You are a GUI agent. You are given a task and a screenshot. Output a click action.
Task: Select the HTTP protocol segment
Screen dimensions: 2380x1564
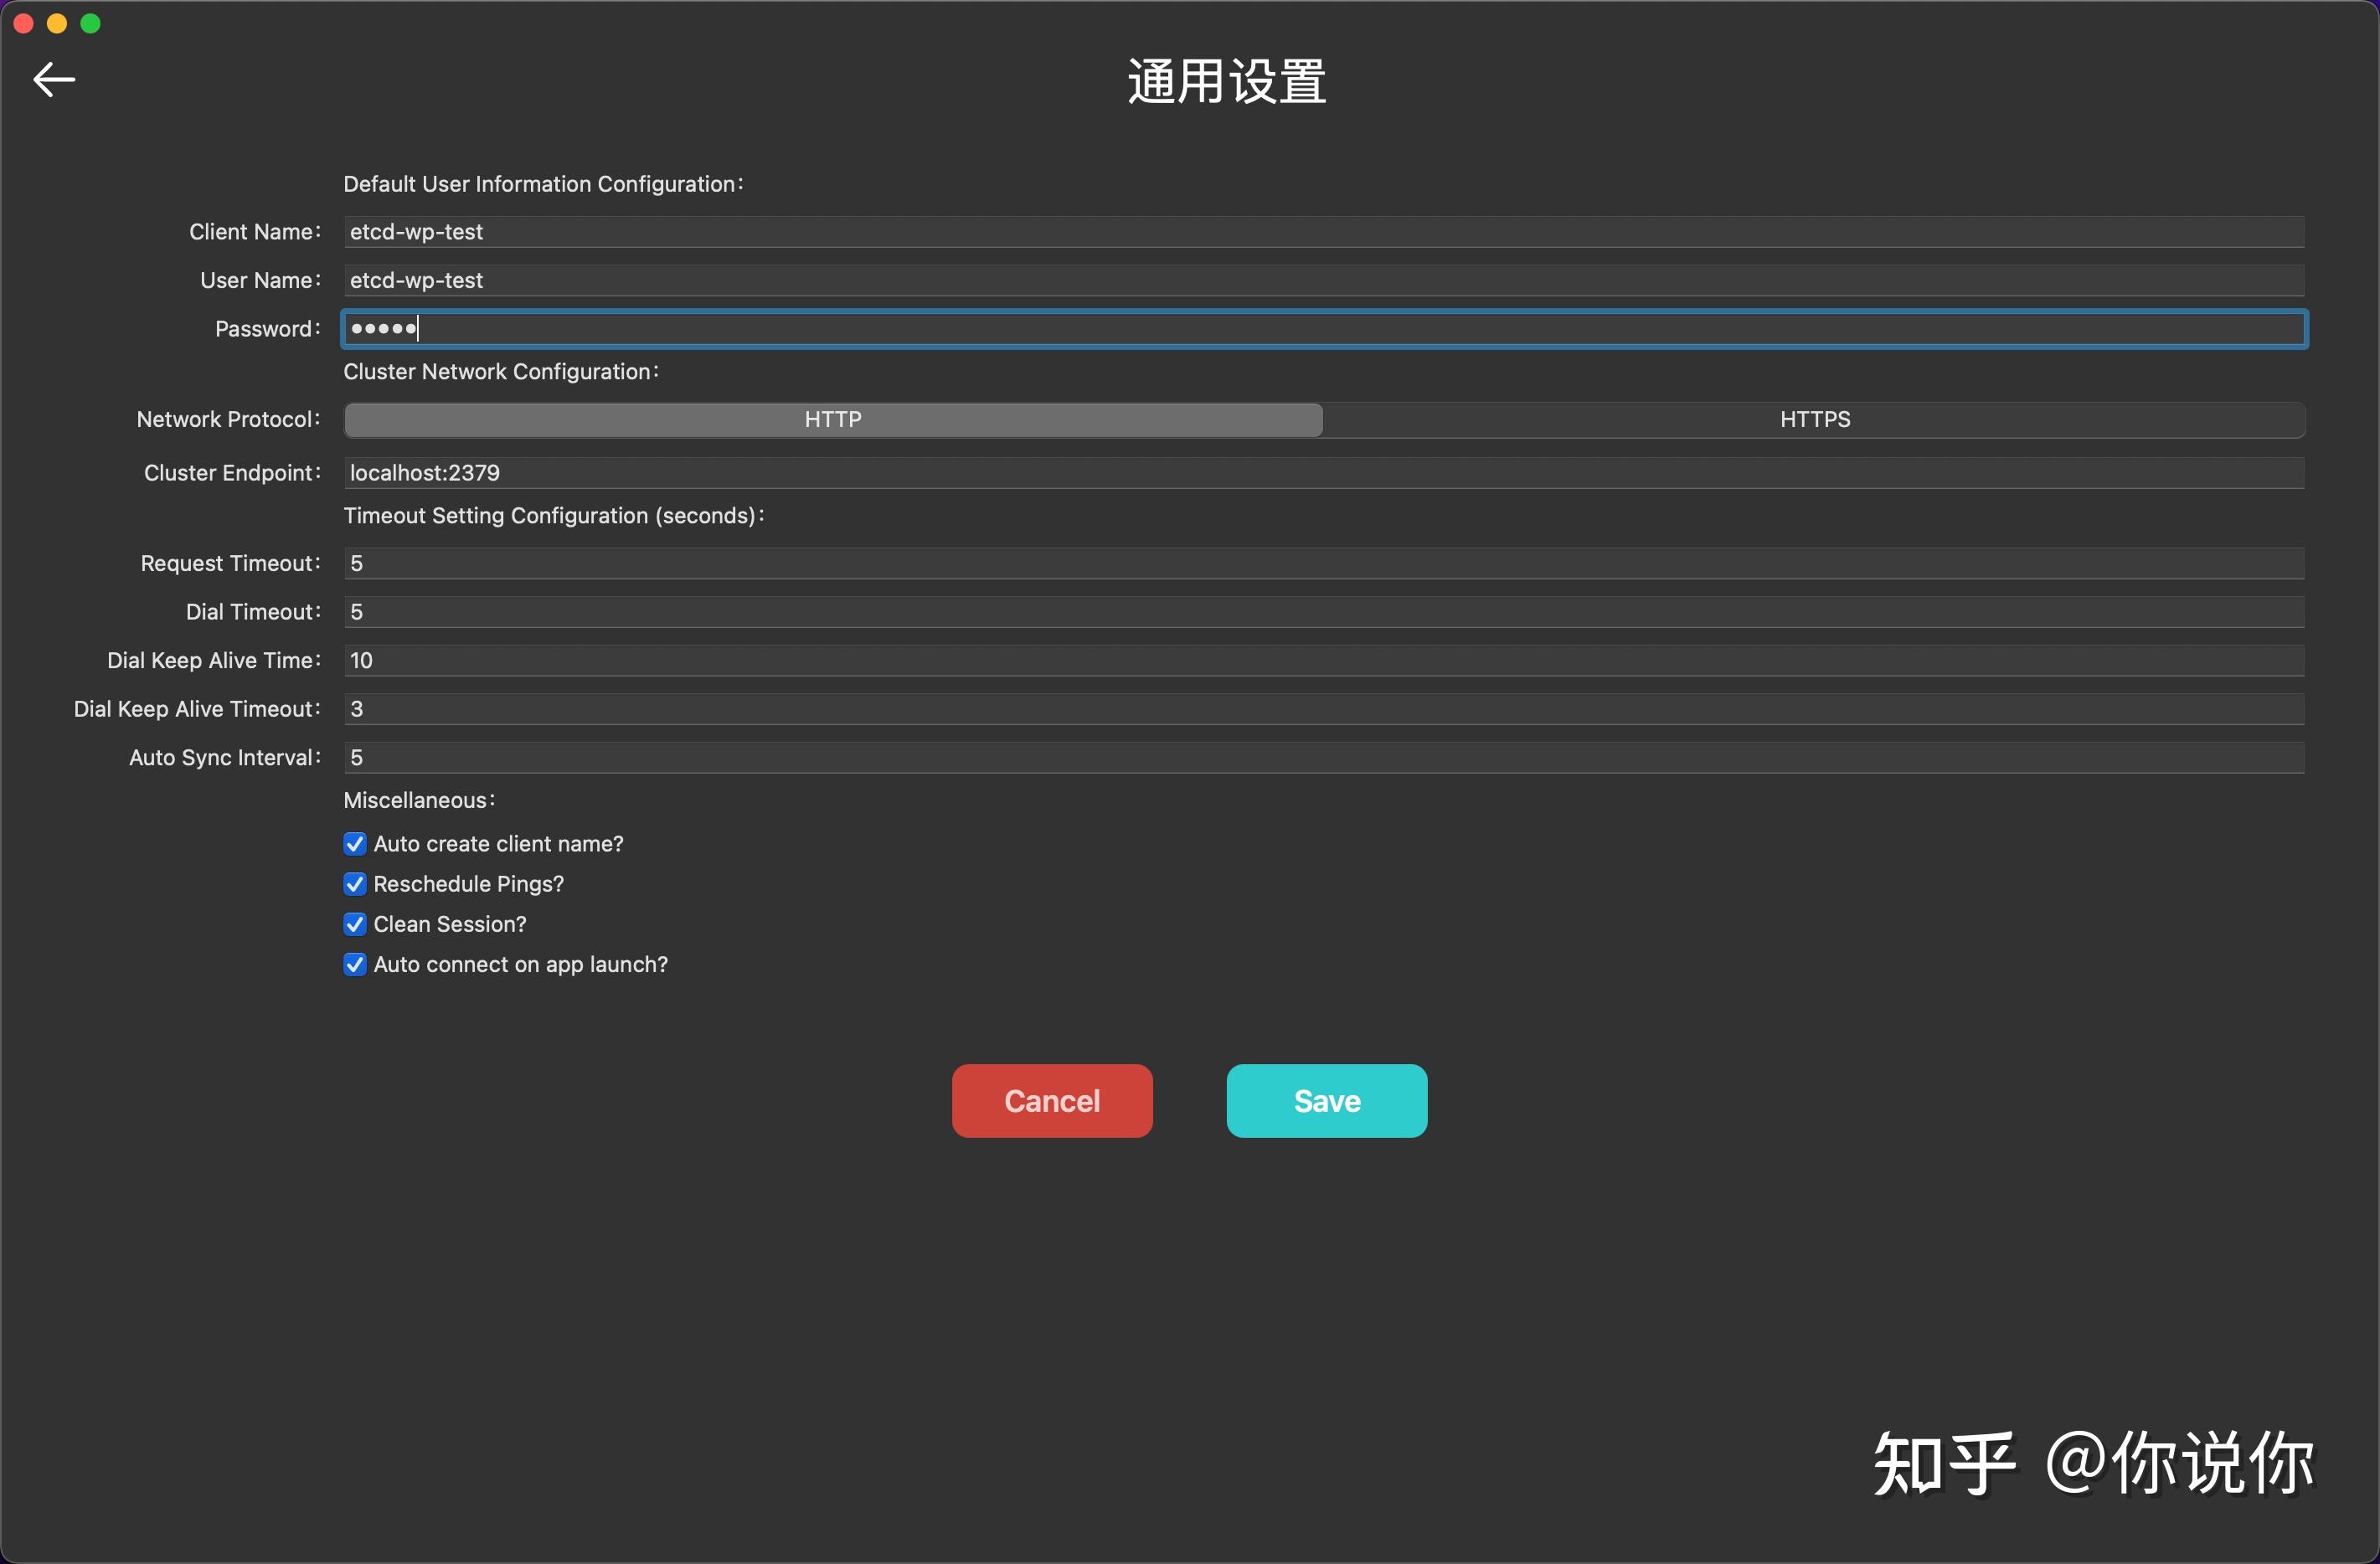click(833, 419)
